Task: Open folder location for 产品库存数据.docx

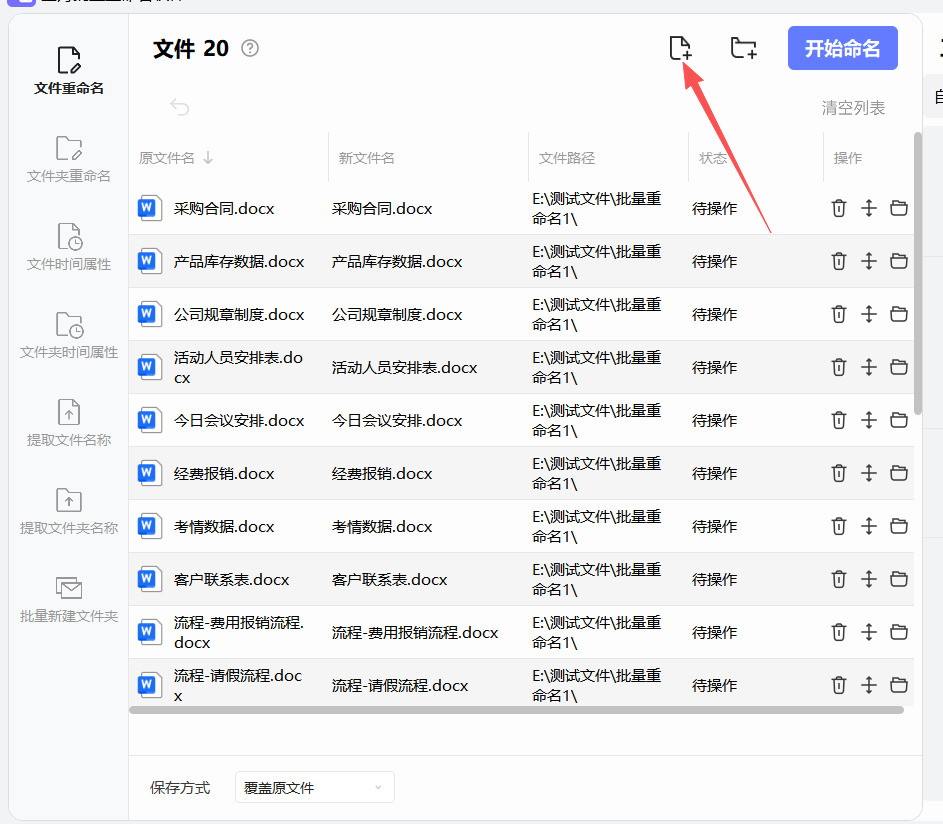Action: 898,261
